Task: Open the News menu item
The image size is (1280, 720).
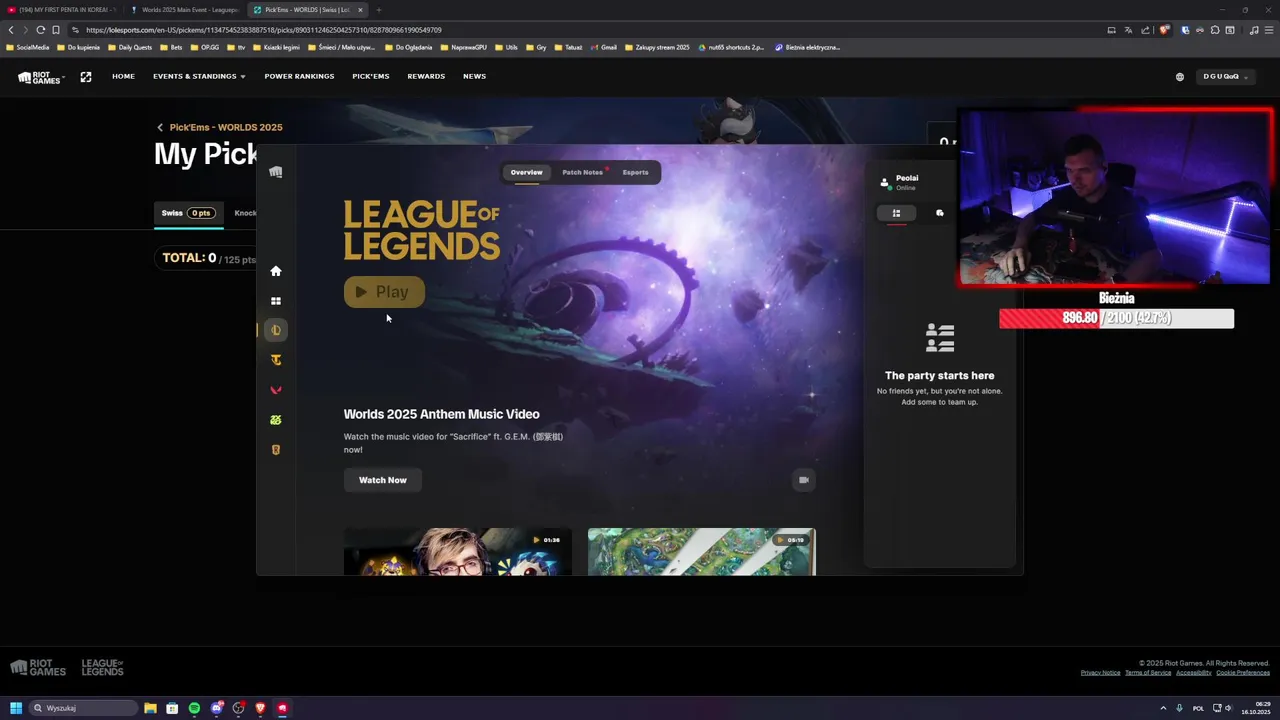Action: pyautogui.click(x=474, y=76)
